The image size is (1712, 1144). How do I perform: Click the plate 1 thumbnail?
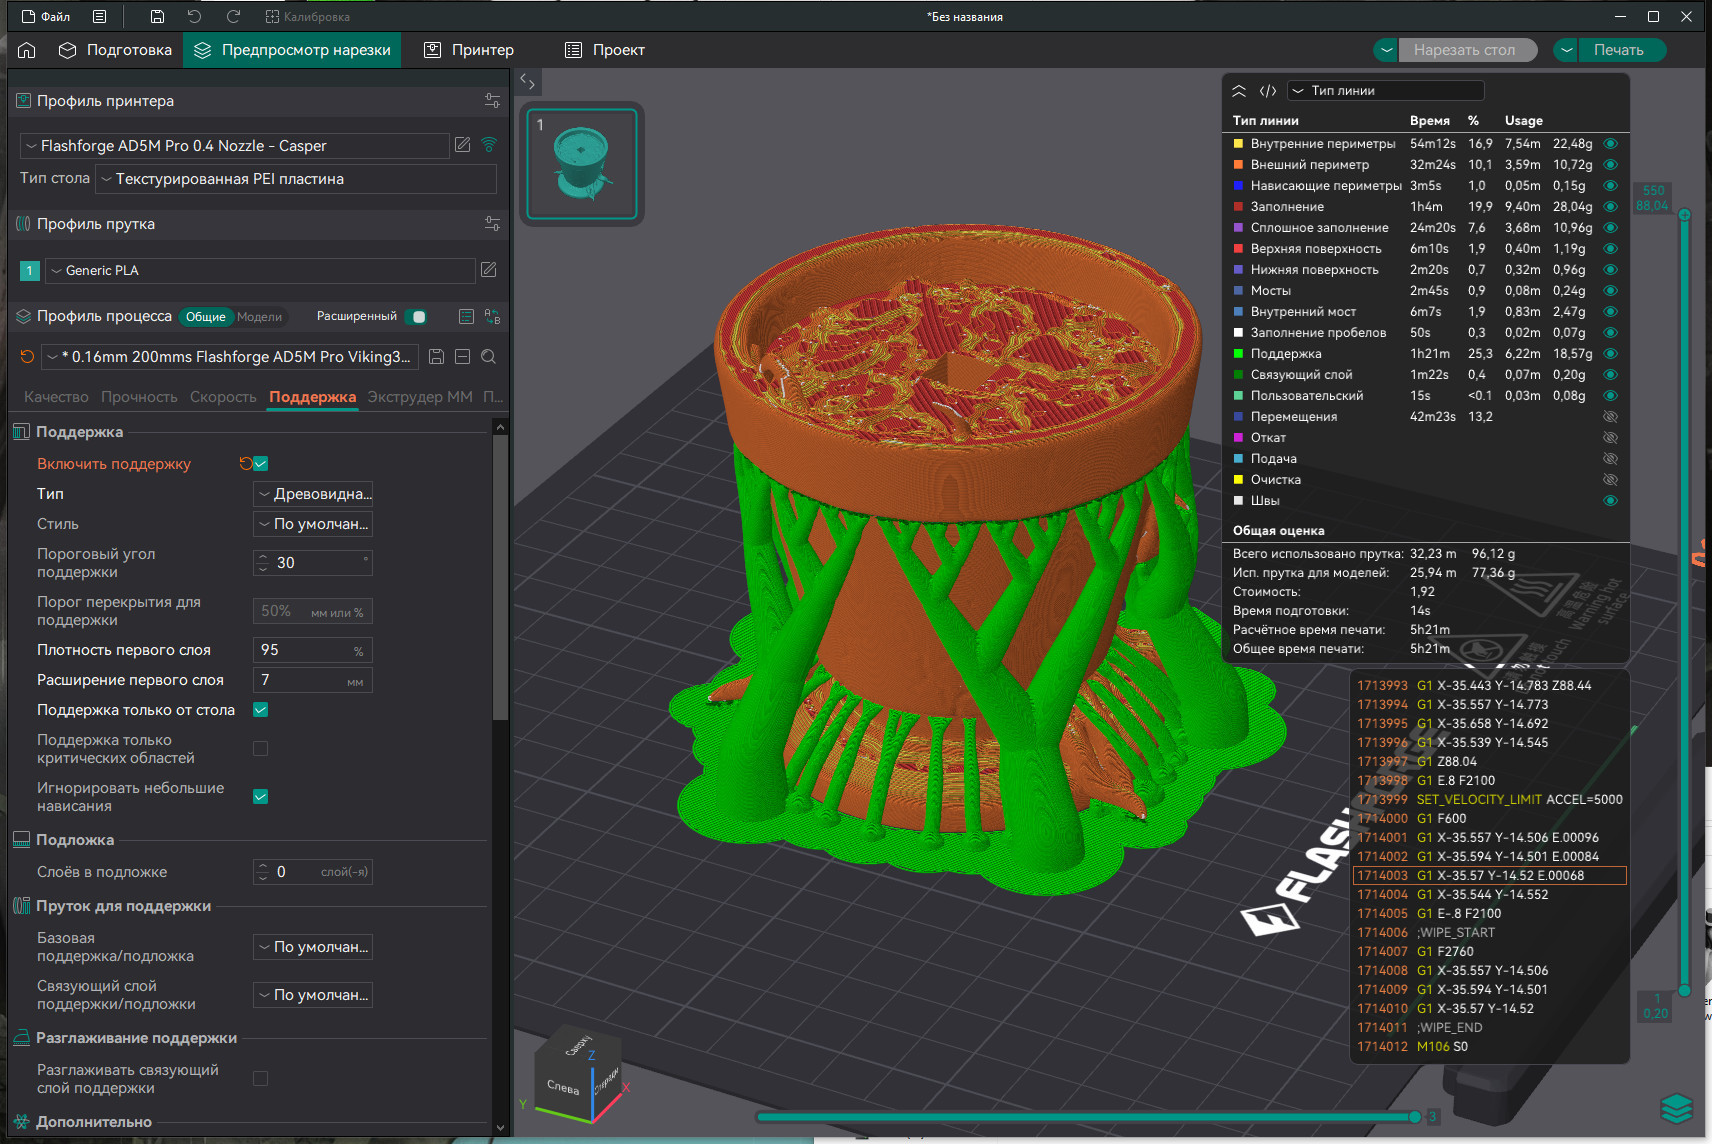[x=582, y=164]
